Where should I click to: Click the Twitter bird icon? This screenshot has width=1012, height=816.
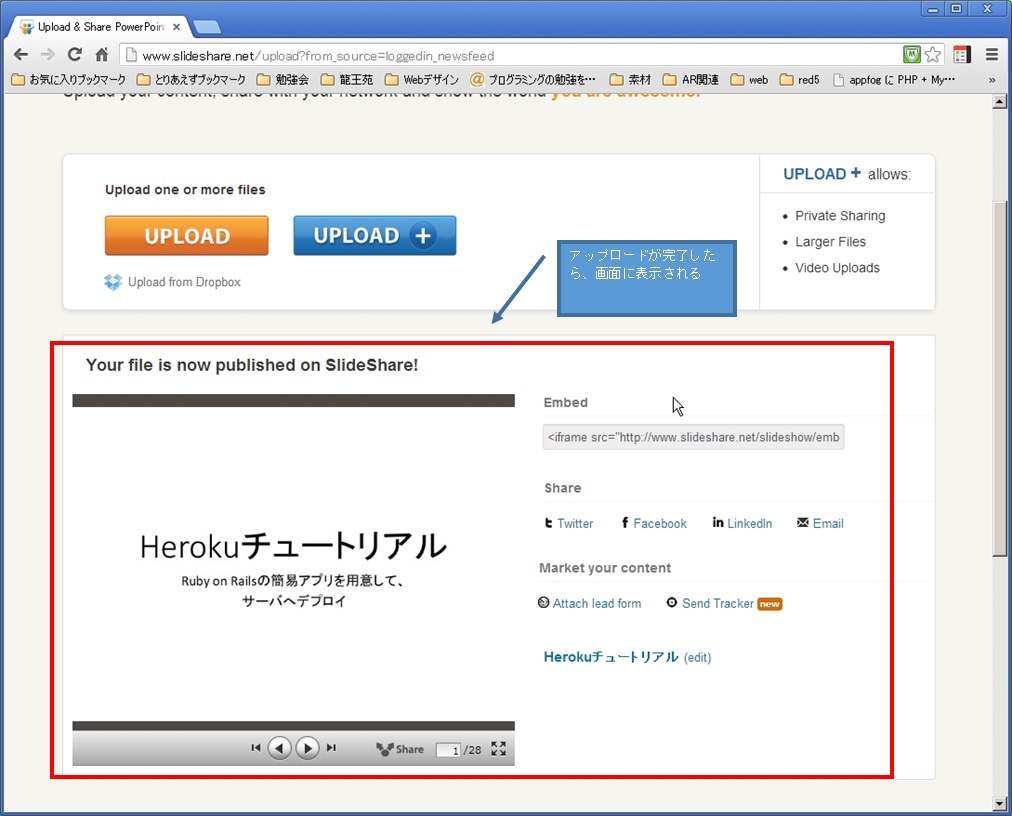point(549,523)
